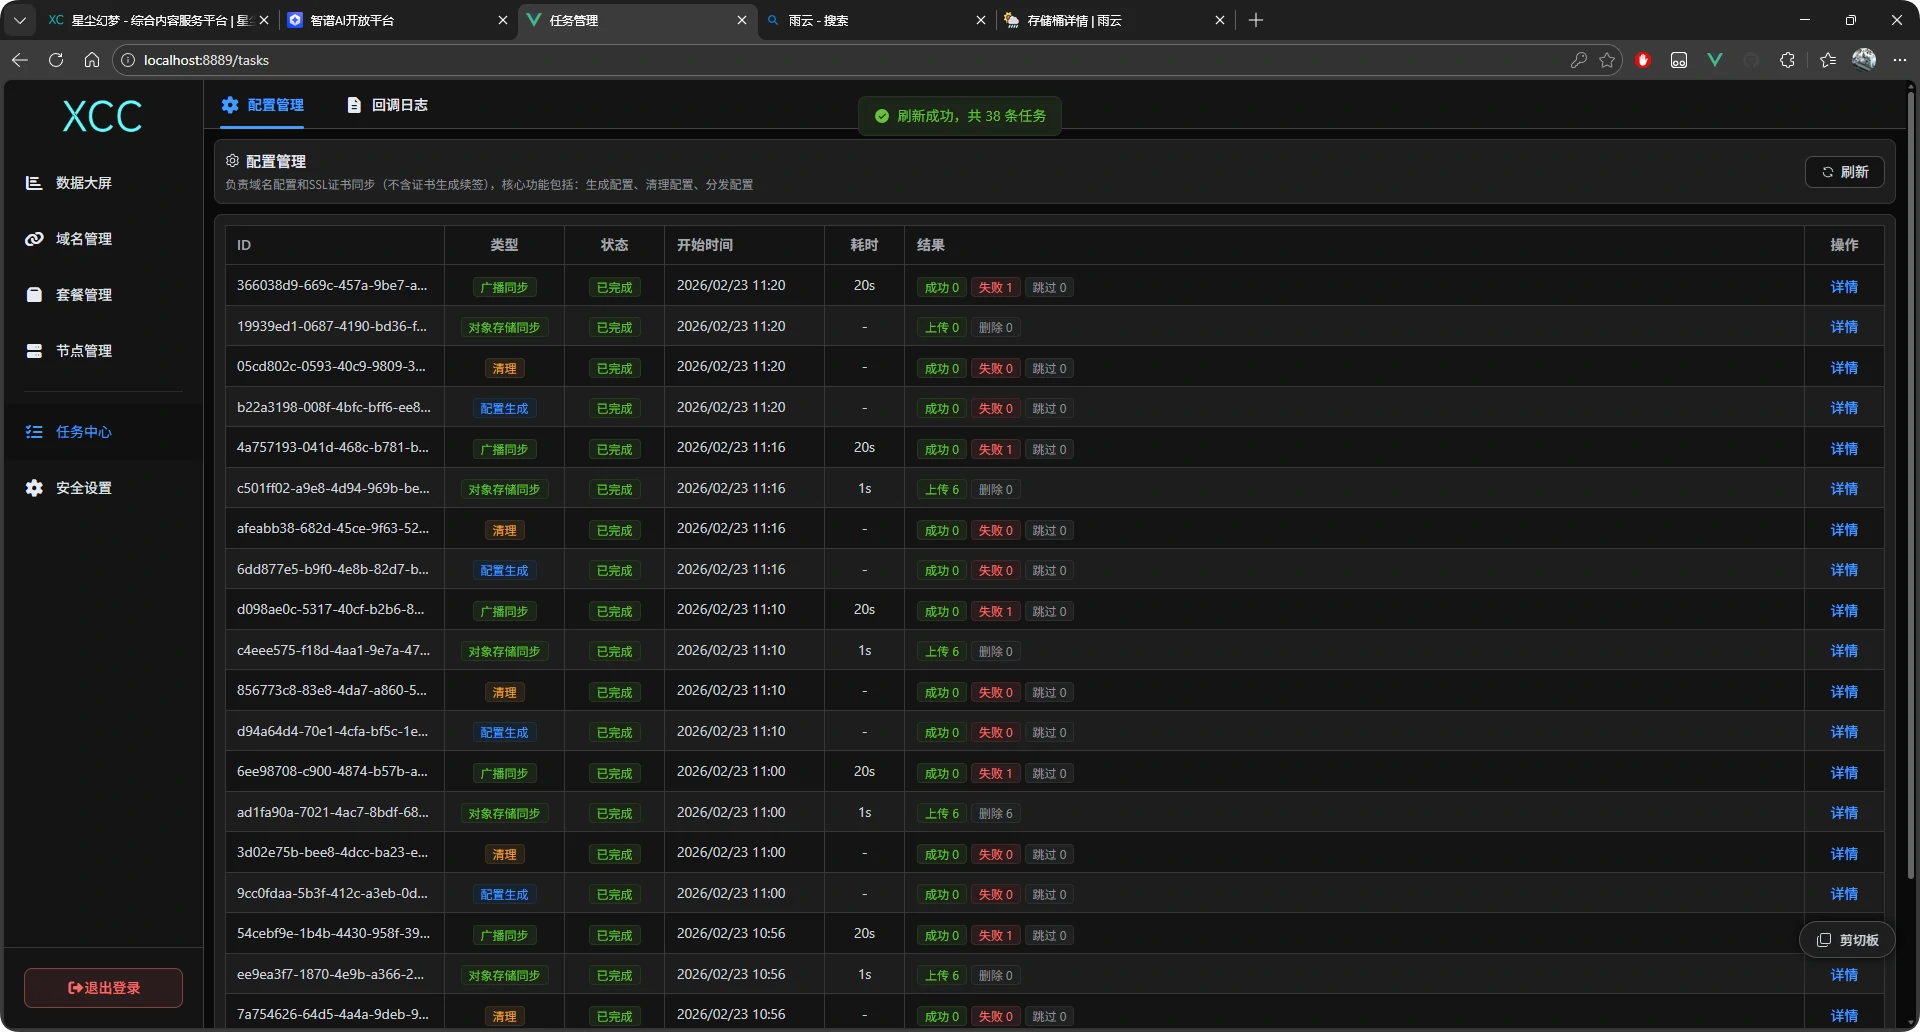The height and width of the screenshot is (1032, 1920).
Task: Click the package management (套餐管理) sidebar icon
Action: (34, 295)
